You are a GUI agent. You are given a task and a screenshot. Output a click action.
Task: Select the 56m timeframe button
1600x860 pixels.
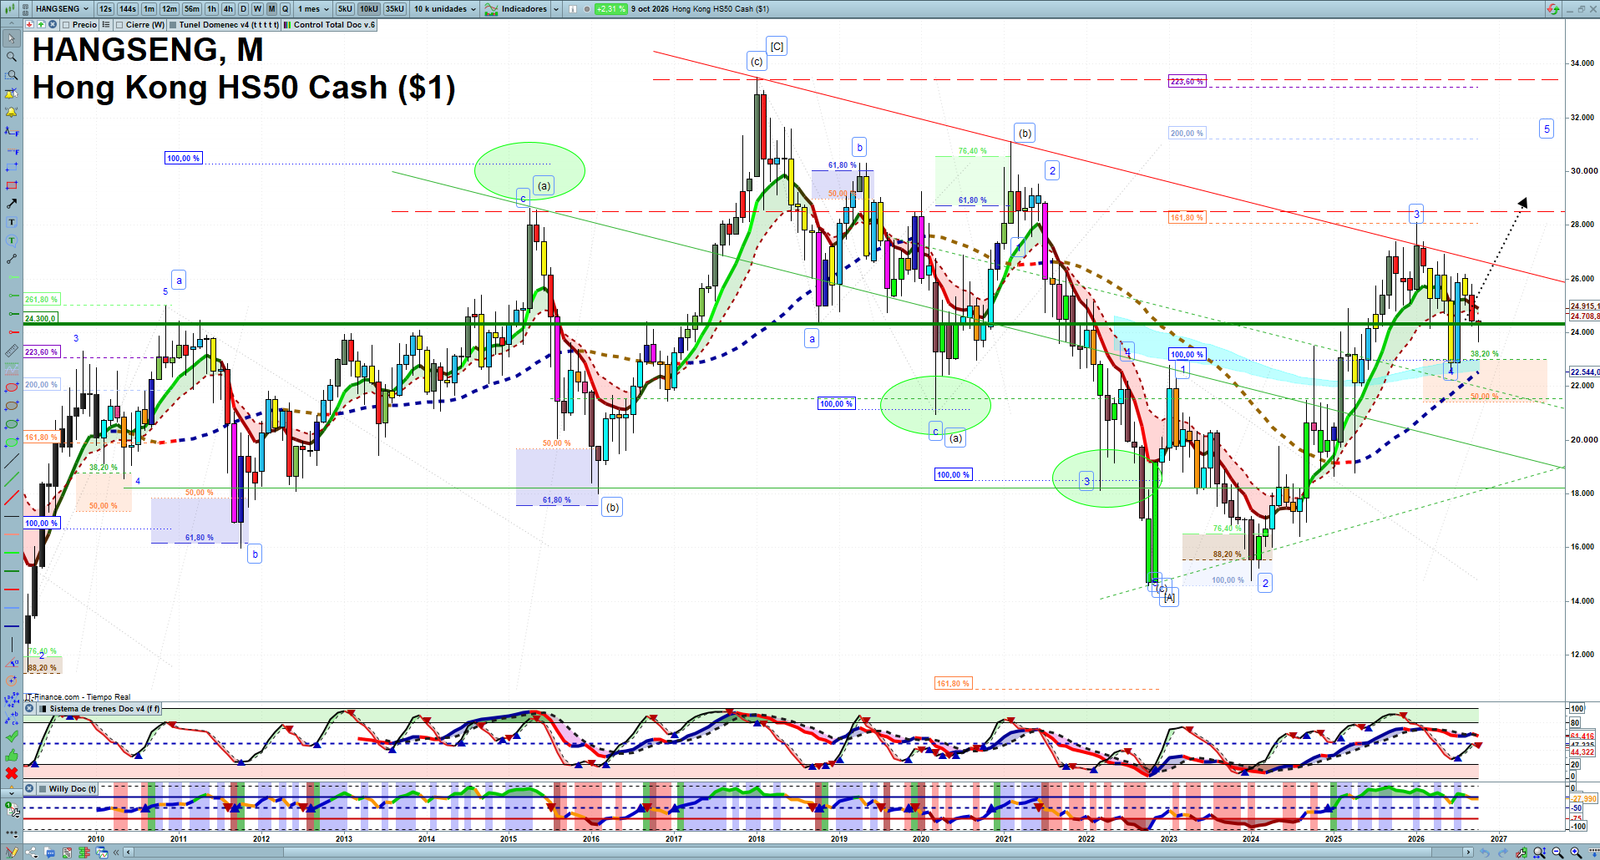[x=192, y=9]
